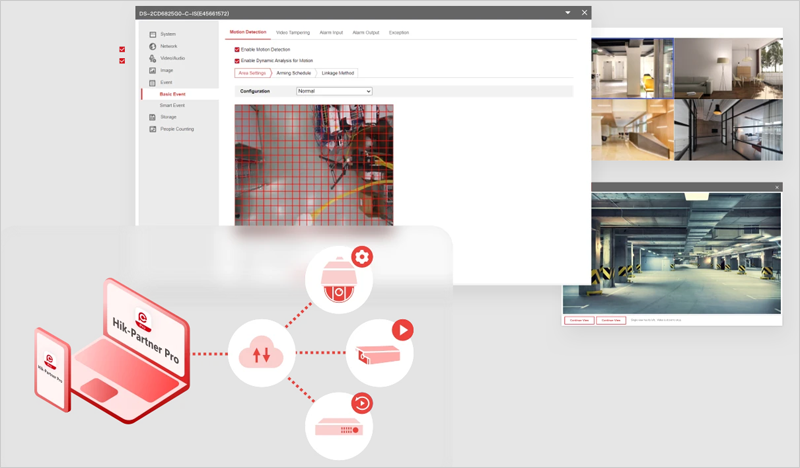This screenshot has width=800, height=468.
Task: Click the red gear icon above the dome camera
Action: (x=363, y=256)
